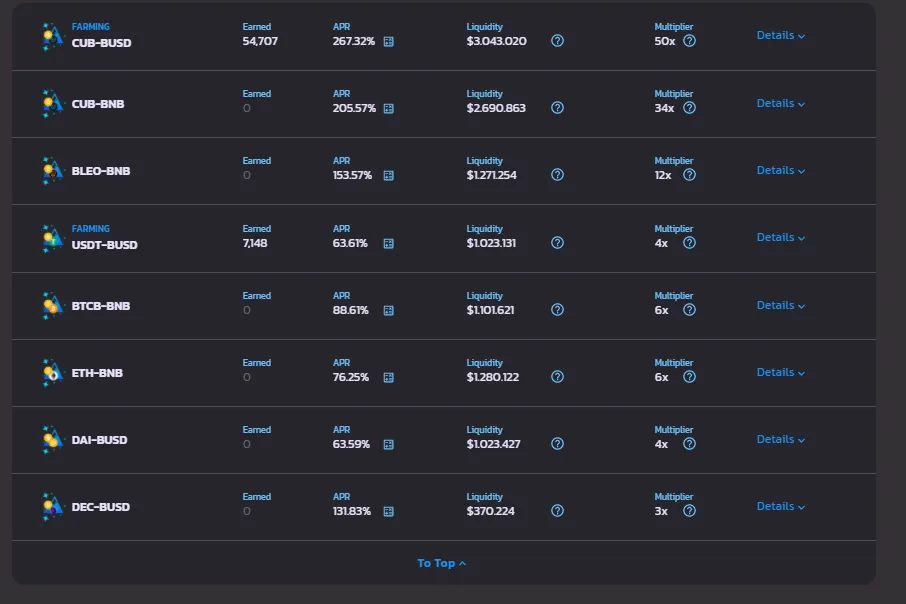Show liquidity help for CUB-BUSD
Image resolution: width=906 pixels, height=604 pixels.
pos(558,41)
